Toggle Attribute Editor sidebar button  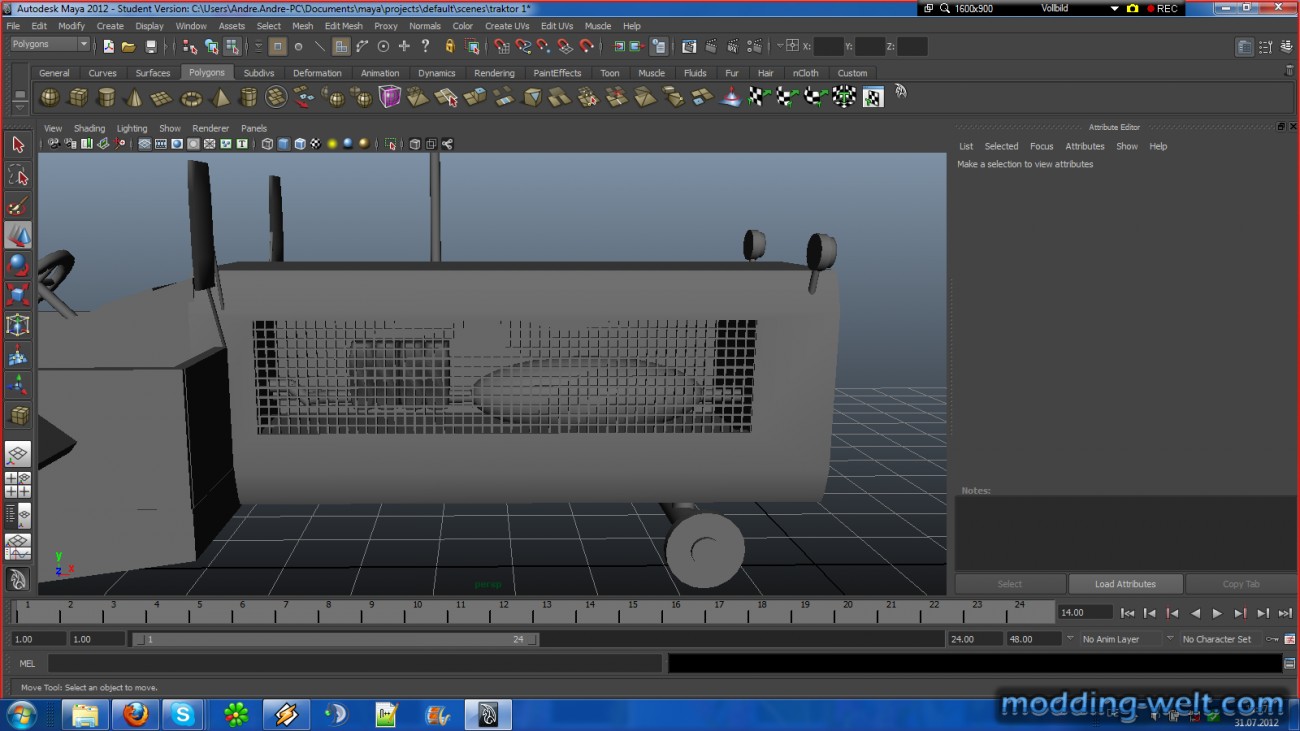1244,47
